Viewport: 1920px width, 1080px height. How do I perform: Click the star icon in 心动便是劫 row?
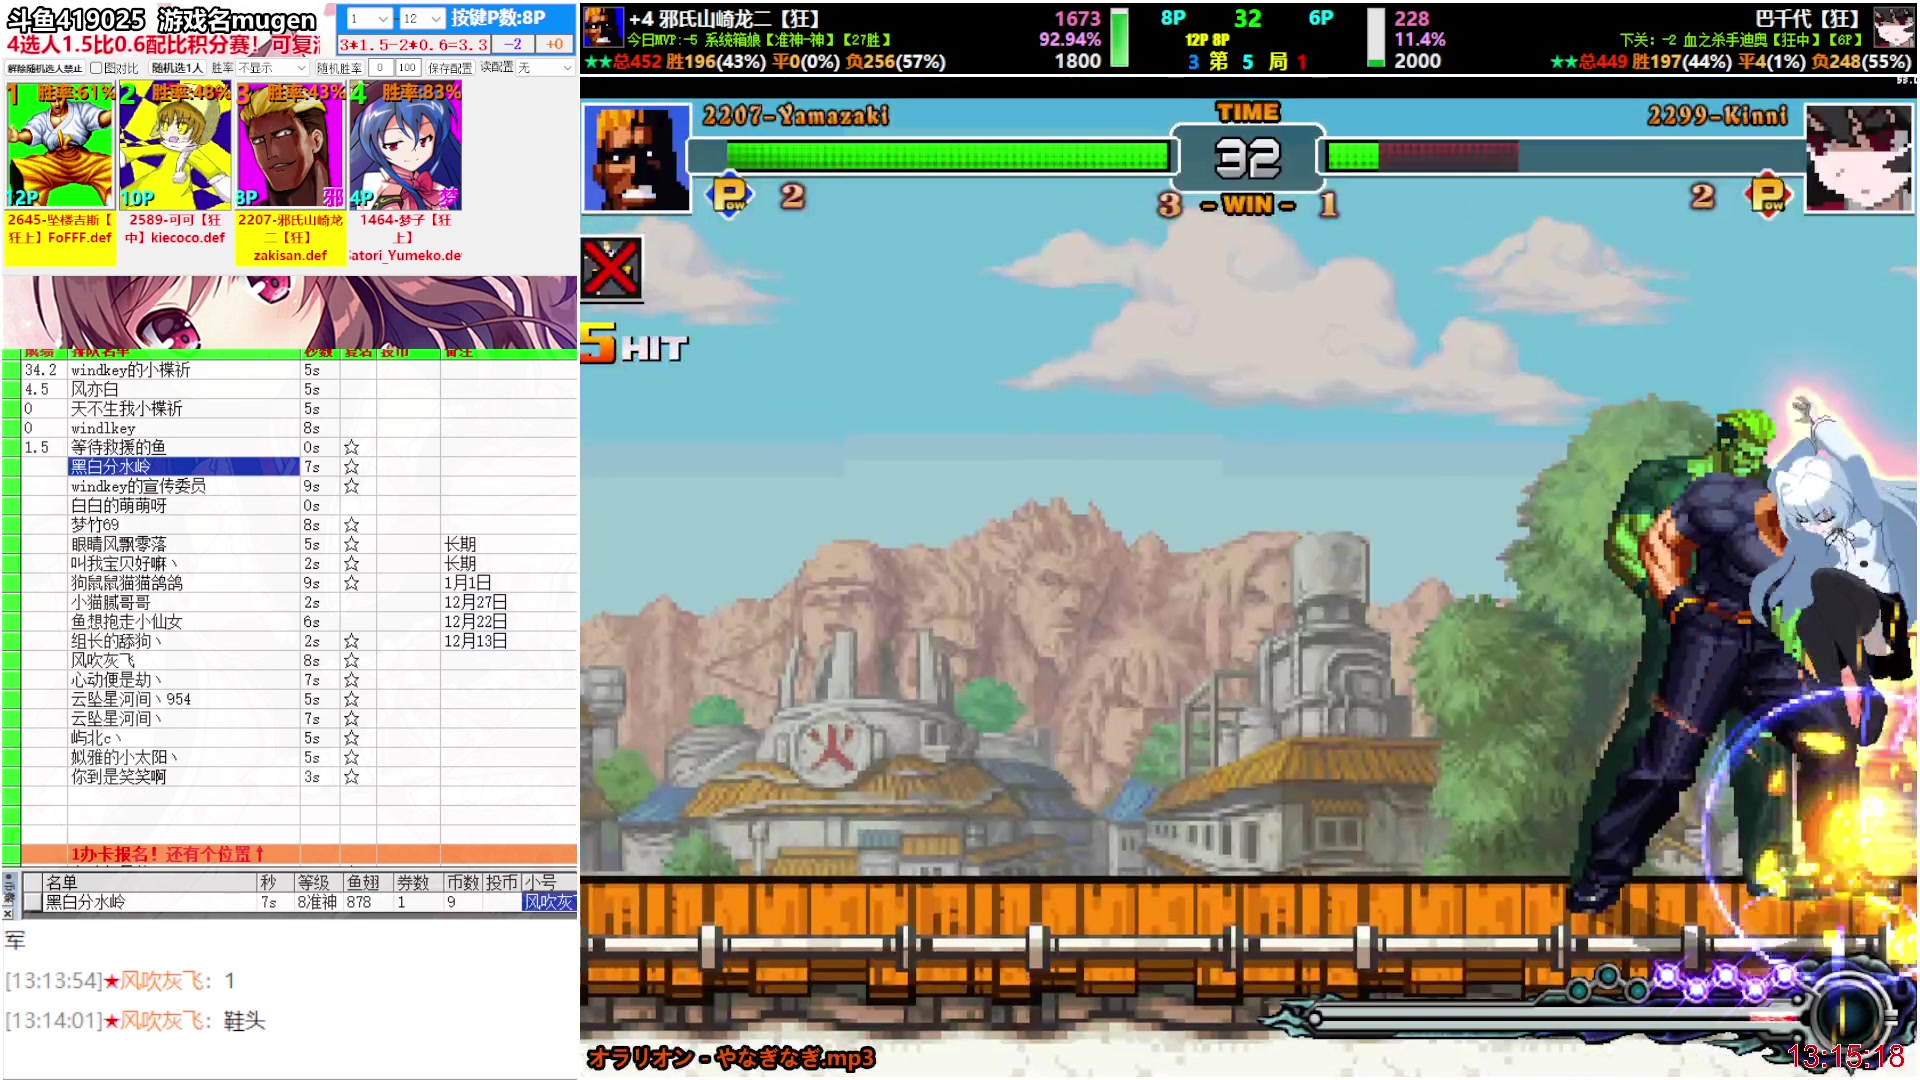[x=351, y=680]
